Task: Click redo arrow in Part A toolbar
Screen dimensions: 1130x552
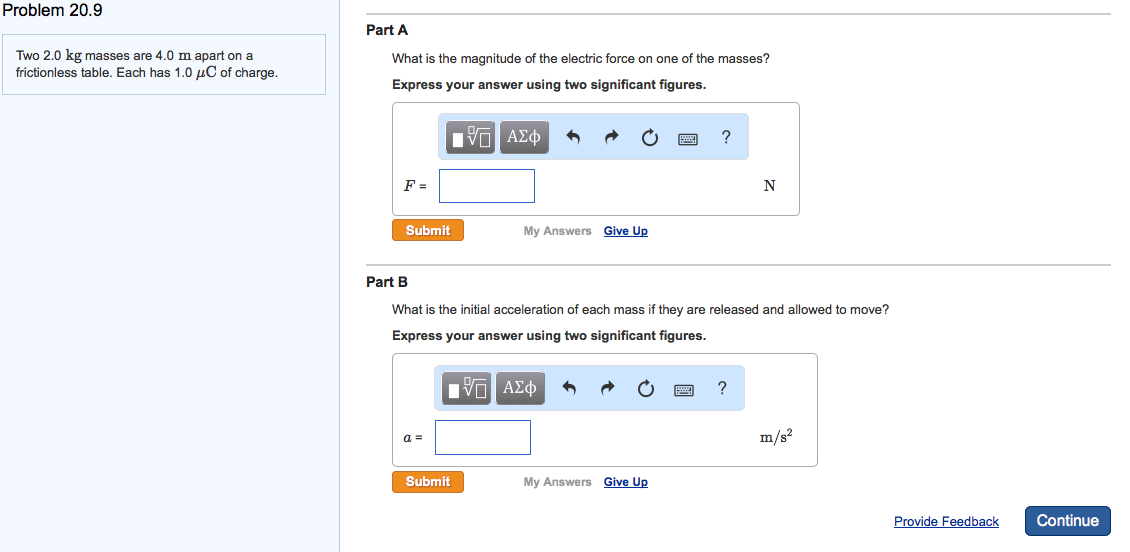Action: coord(612,138)
